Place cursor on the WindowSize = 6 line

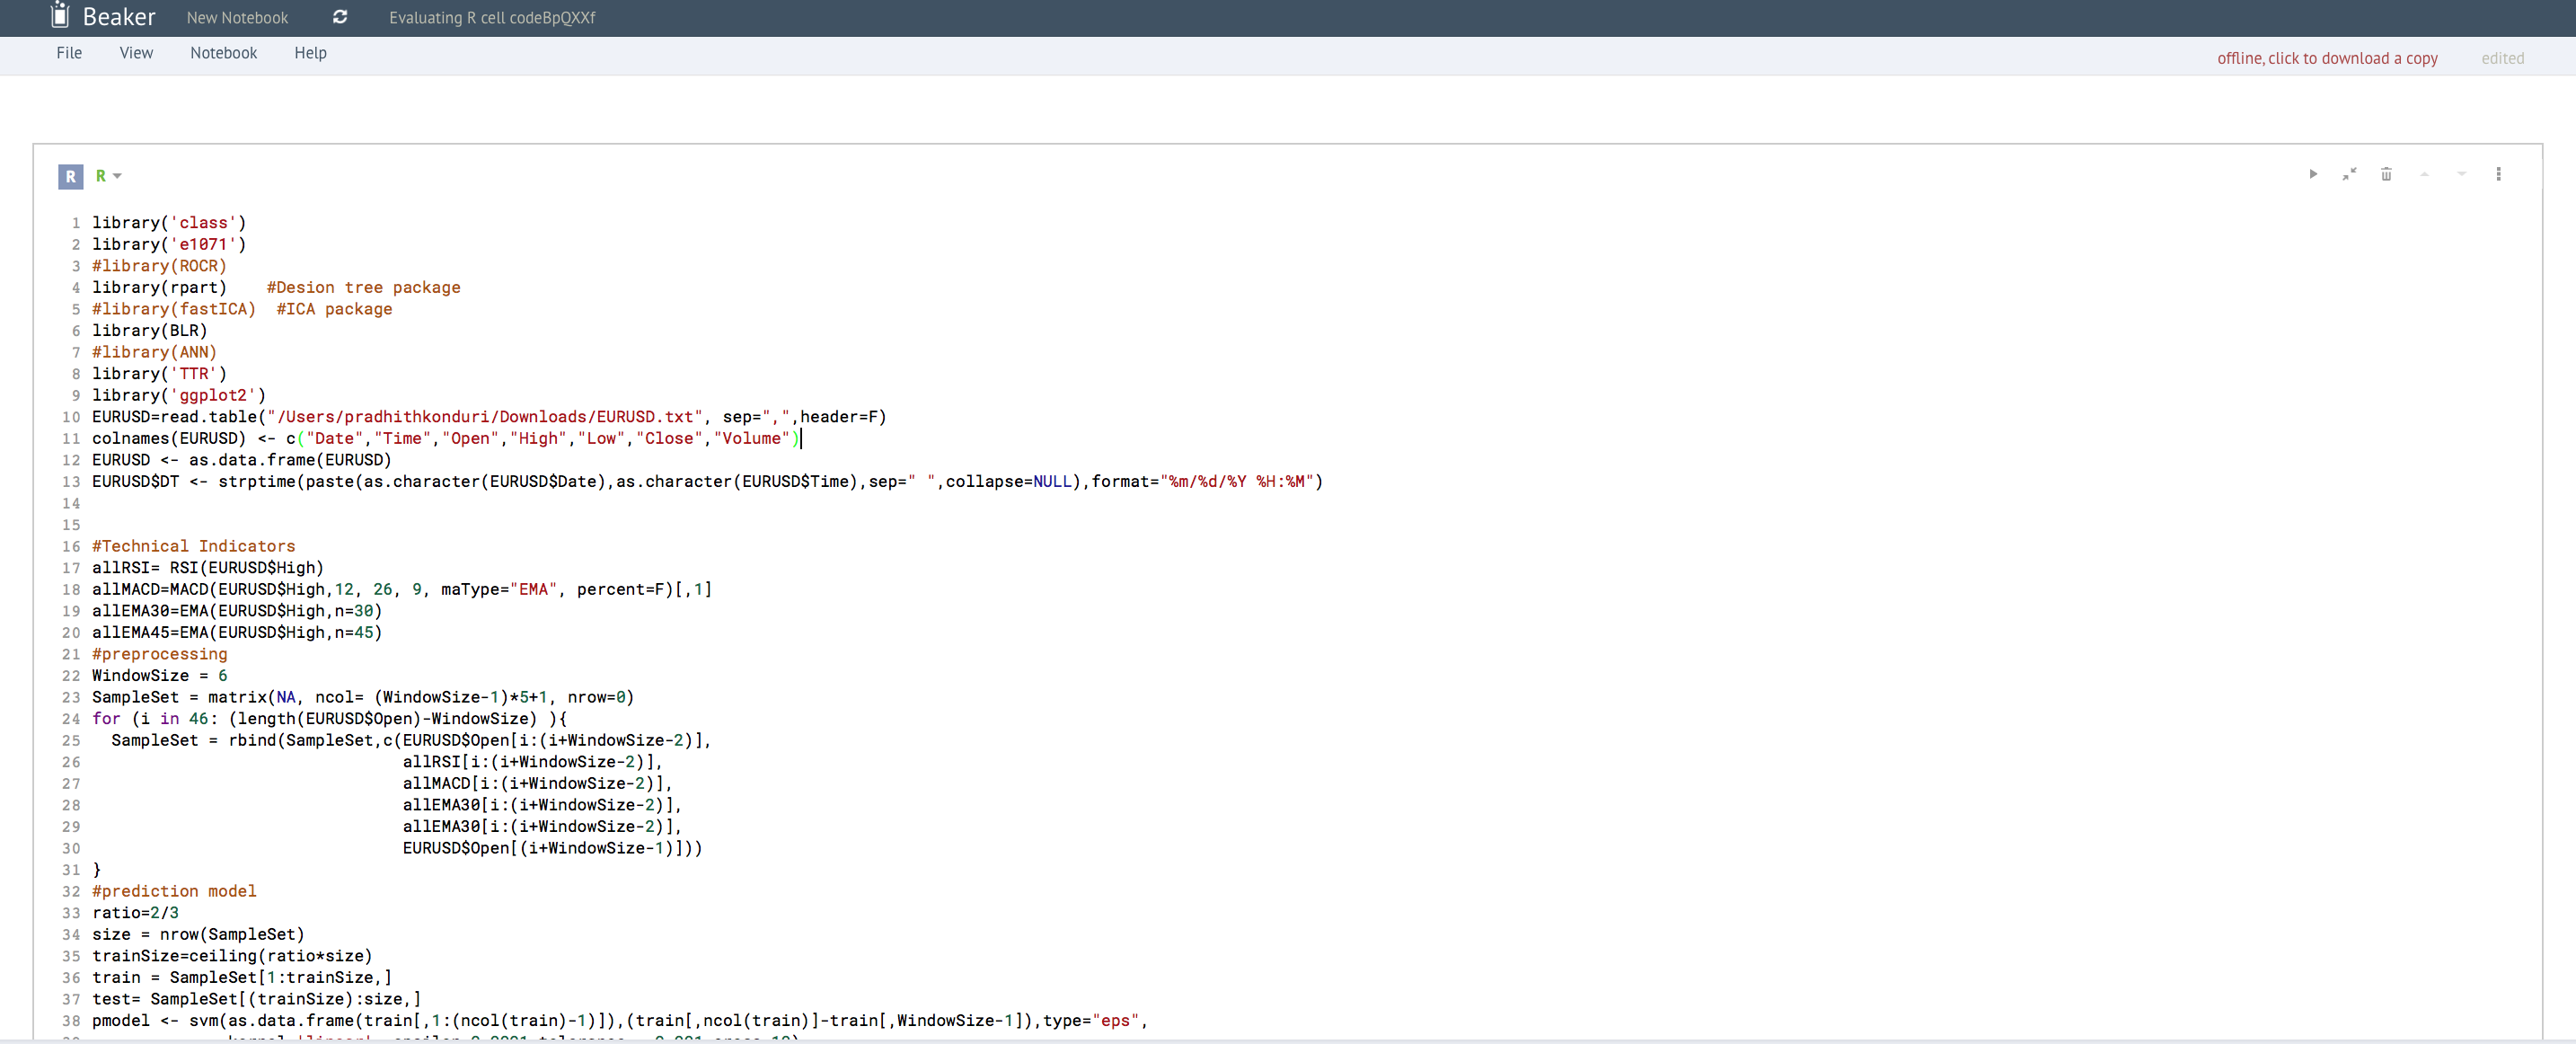coord(160,675)
